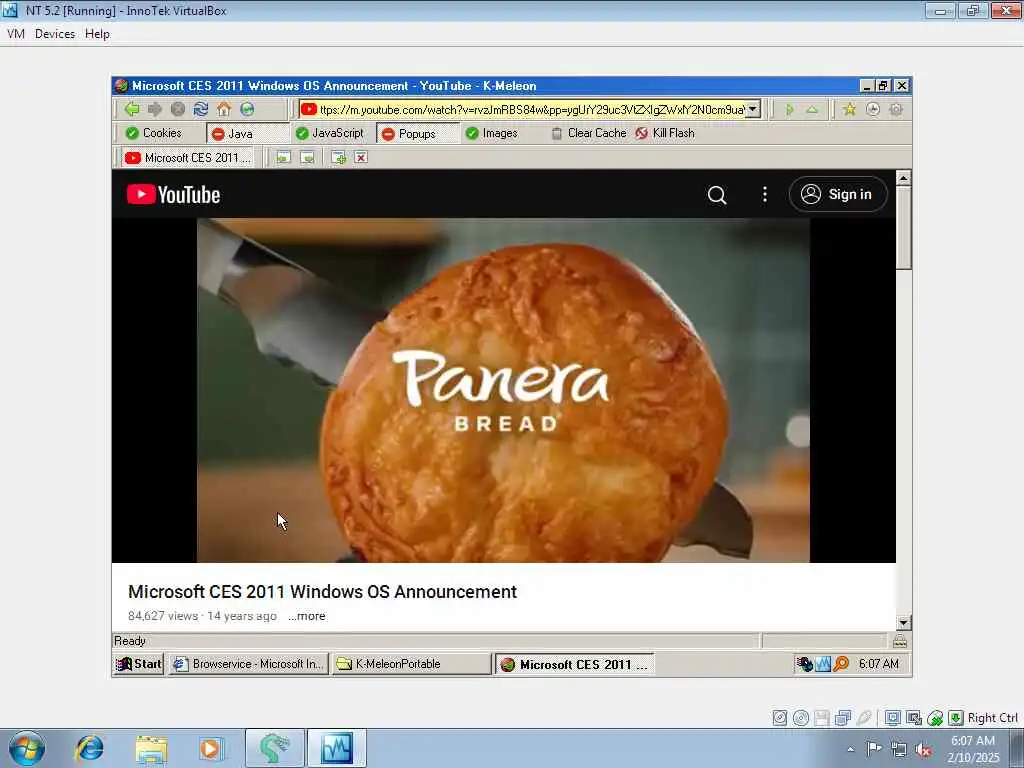Switch to K-MeleonPortable taskbar item
1024x768 pixels.
pos(411,664)
